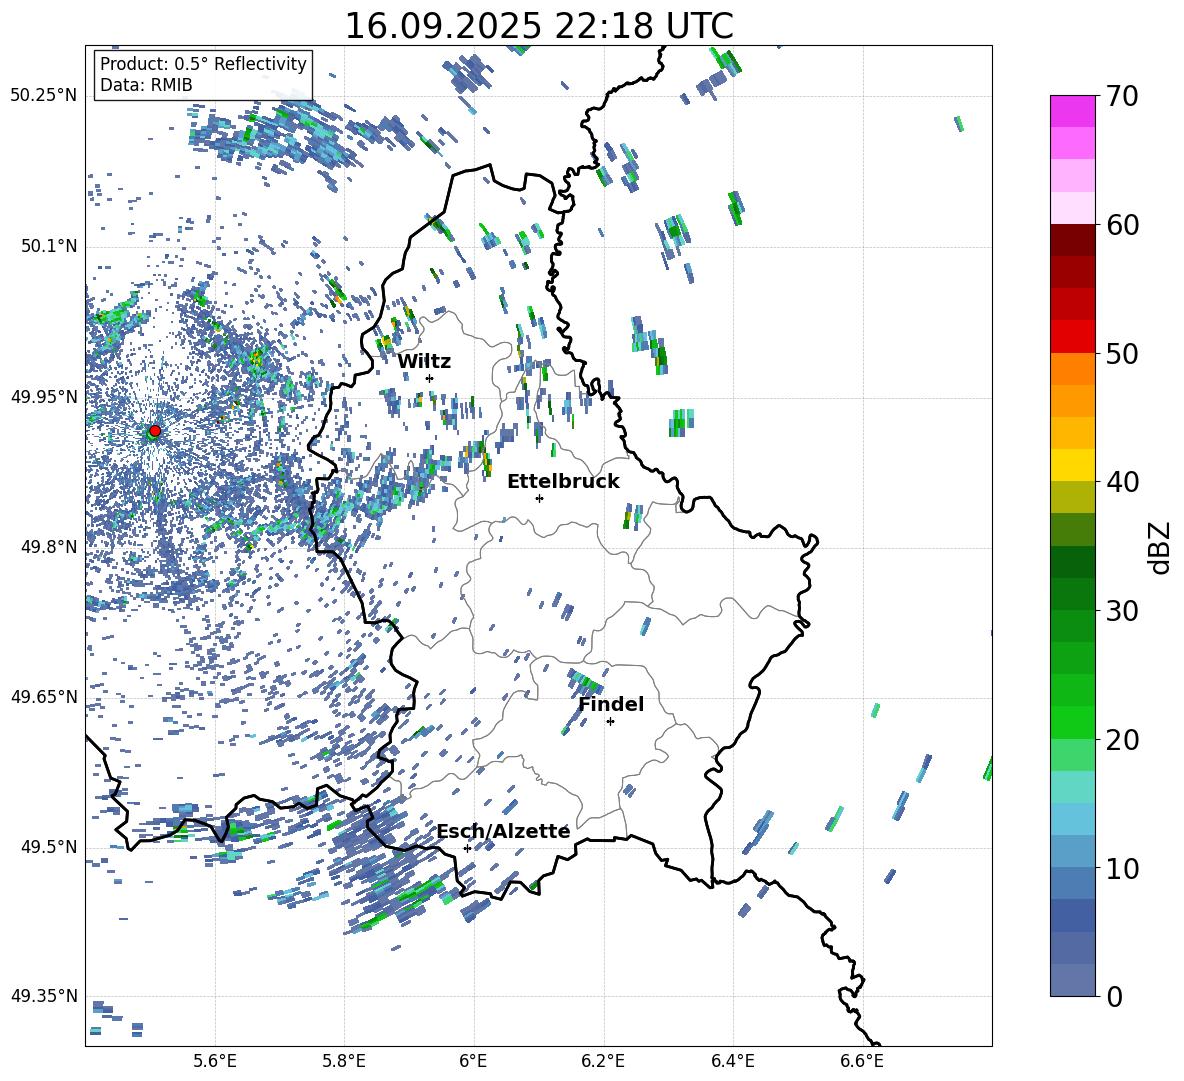Select the yellow swatch at 40 dBZ
The image size is (1184, 1081).
click(x=1073, y=465)
